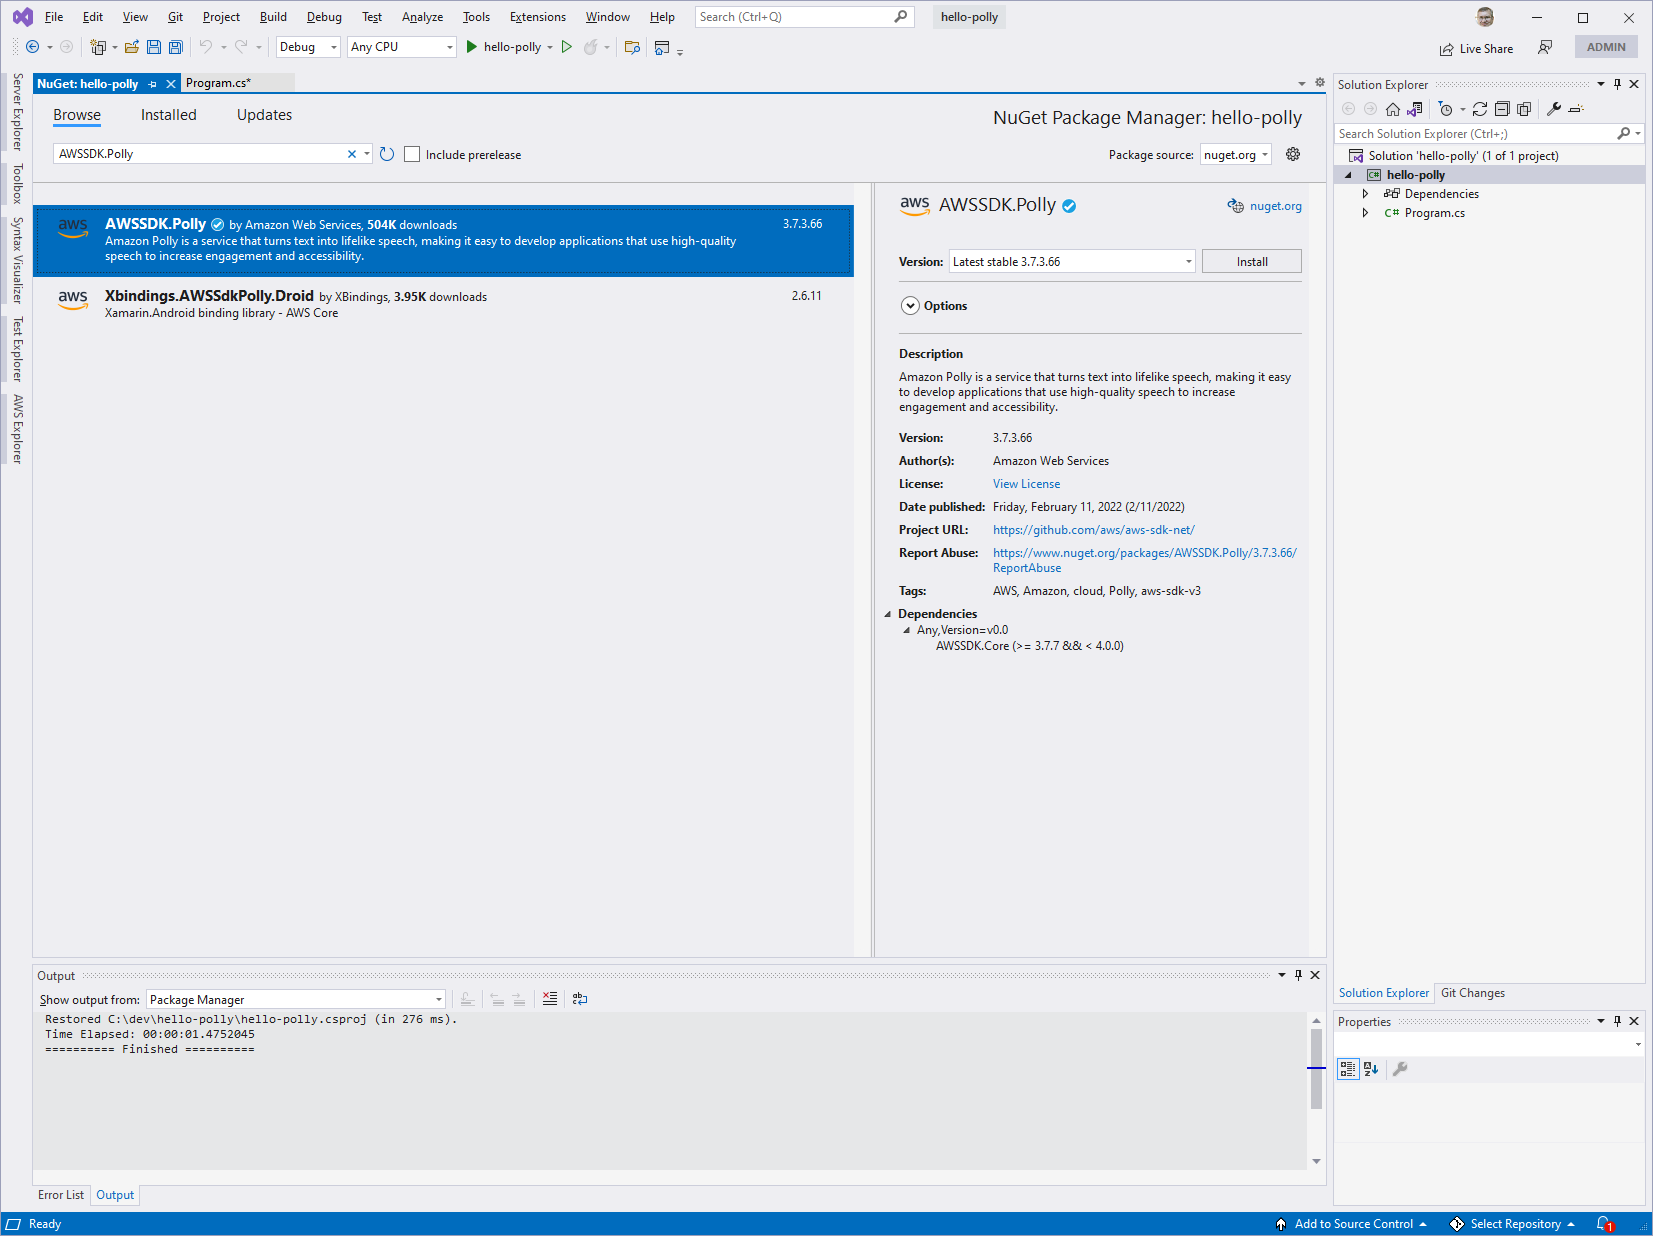Open the View License link
This screenshot has height=1236, width=1653.
[x=1026, y=484]
